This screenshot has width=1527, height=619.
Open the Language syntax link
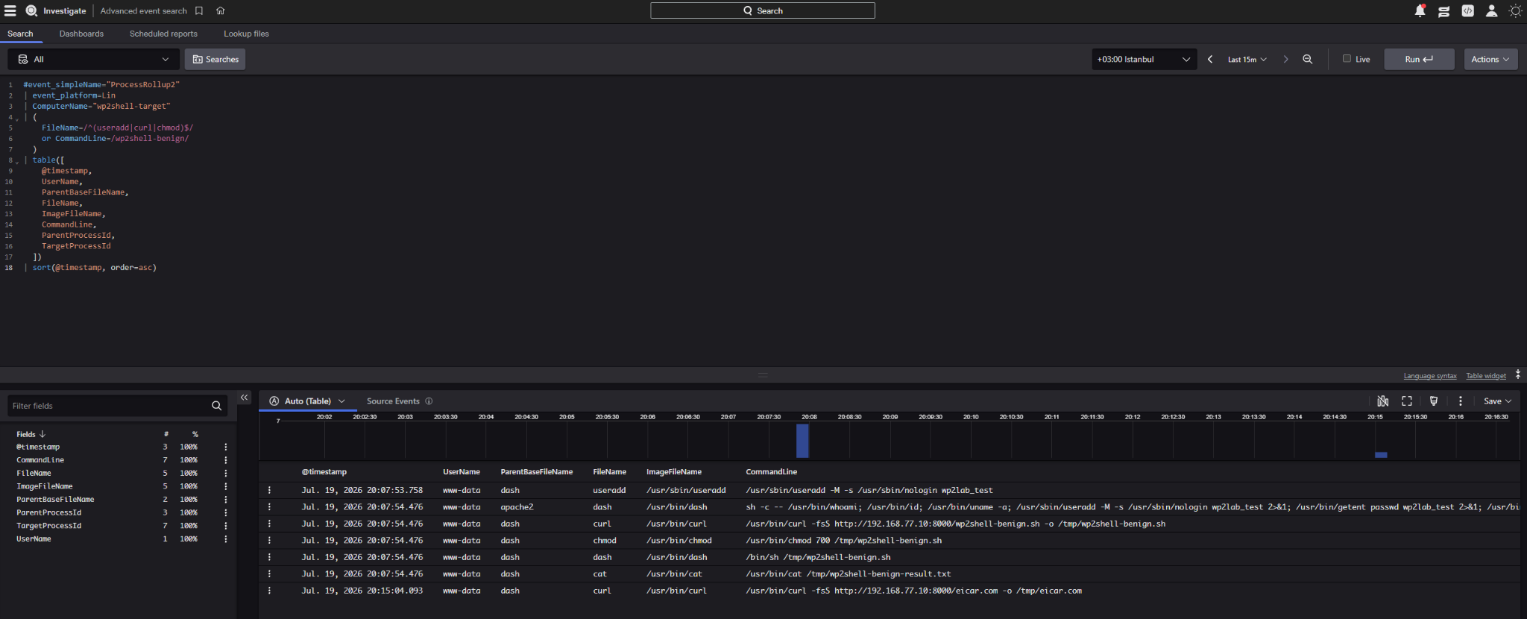coord(1430,376)
